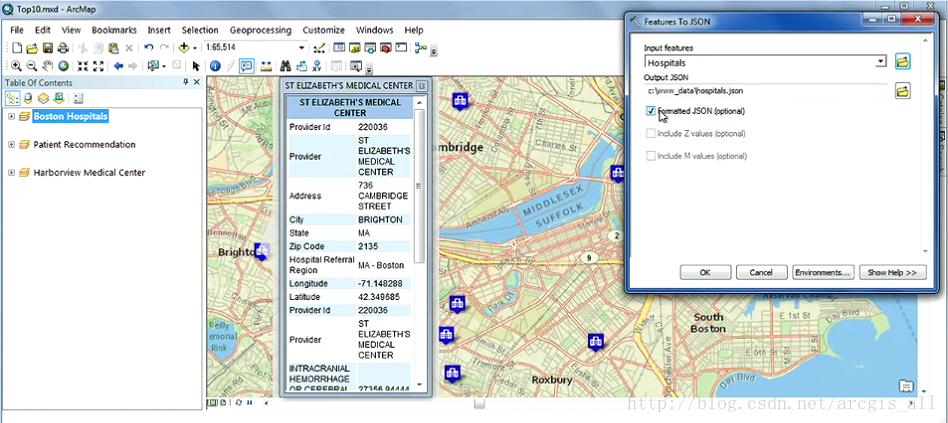Select the Identify tool

(x=215, y=66)
